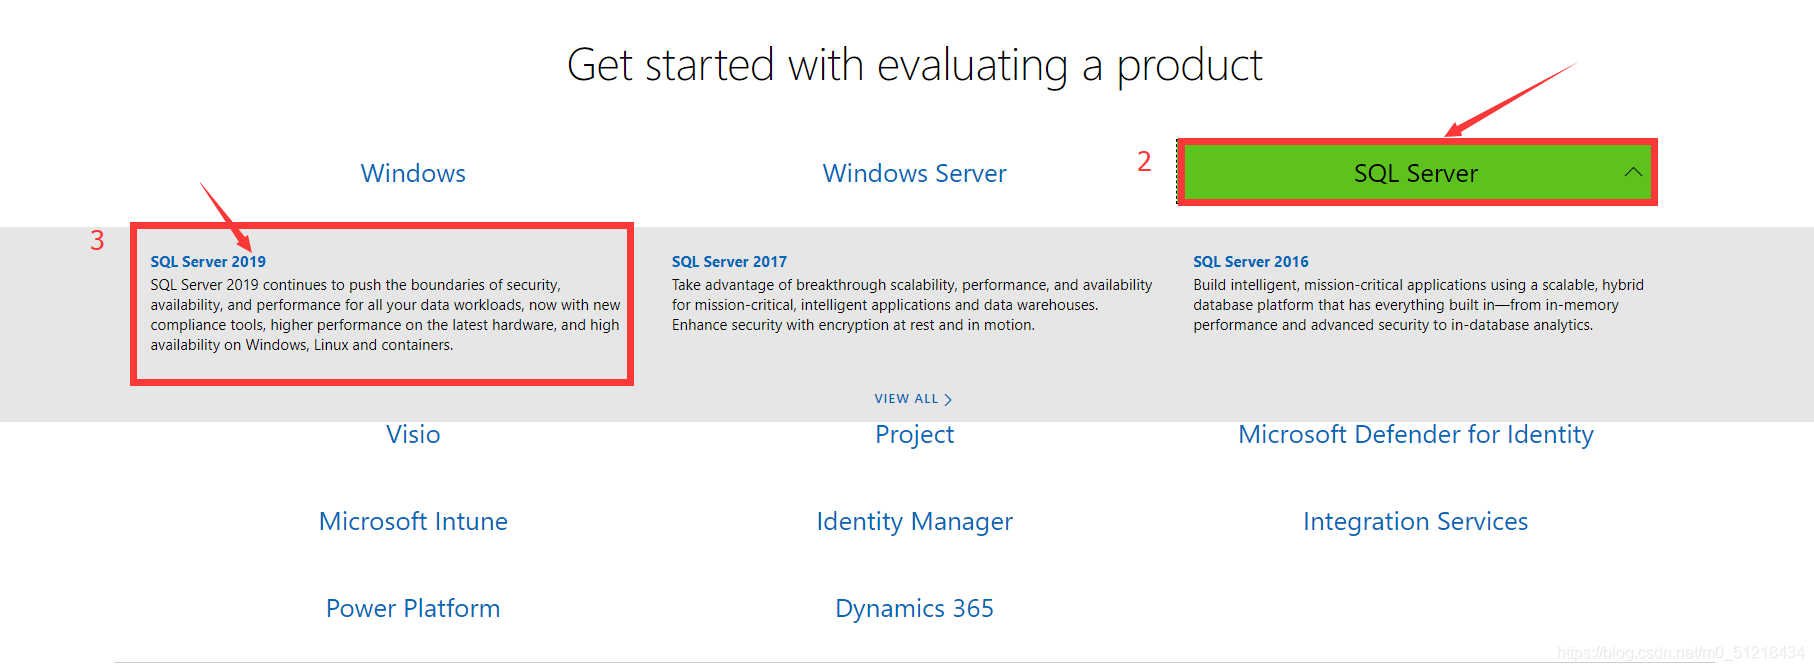Expand Microsoft Defender for Identity
This screenshot has width=1814, height=671.
pyautogui.click(x=1415, y=435)
